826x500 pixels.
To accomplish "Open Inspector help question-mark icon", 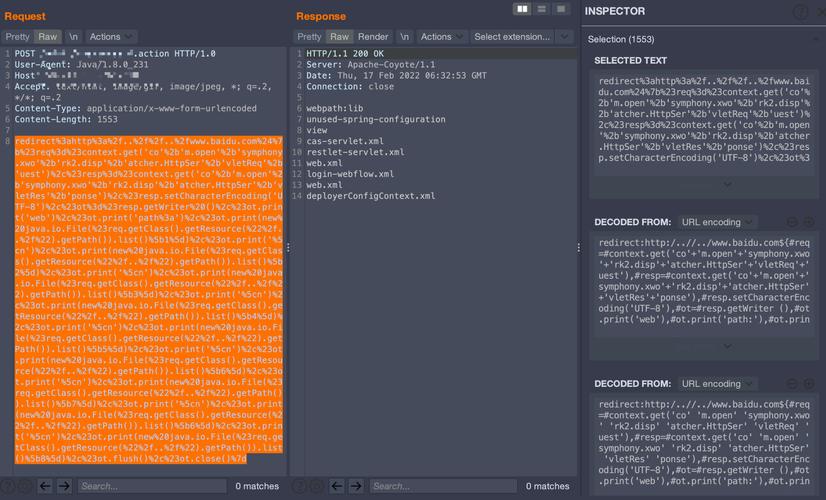I will (x=801, y=12).
